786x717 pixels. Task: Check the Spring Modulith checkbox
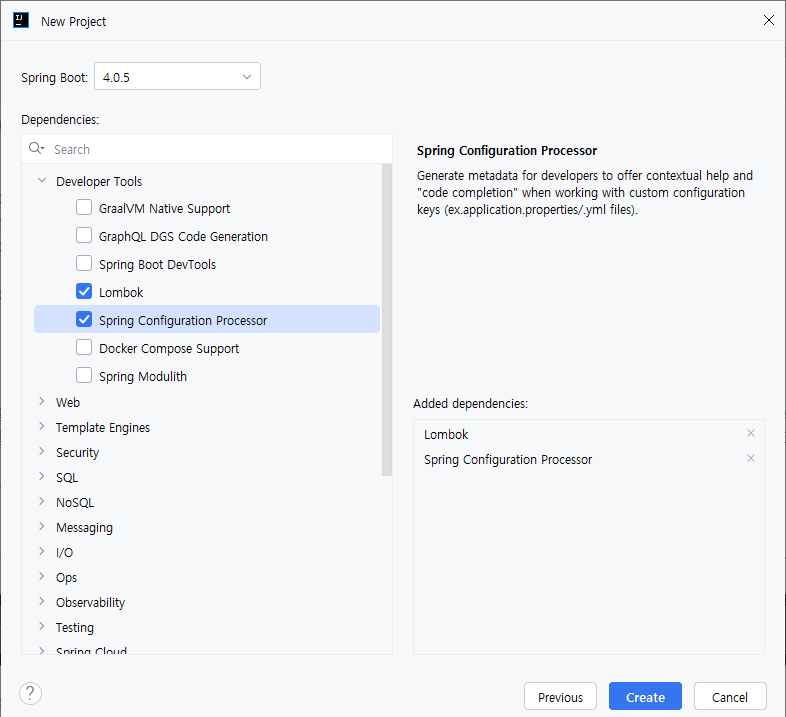[x=84, y=375]
